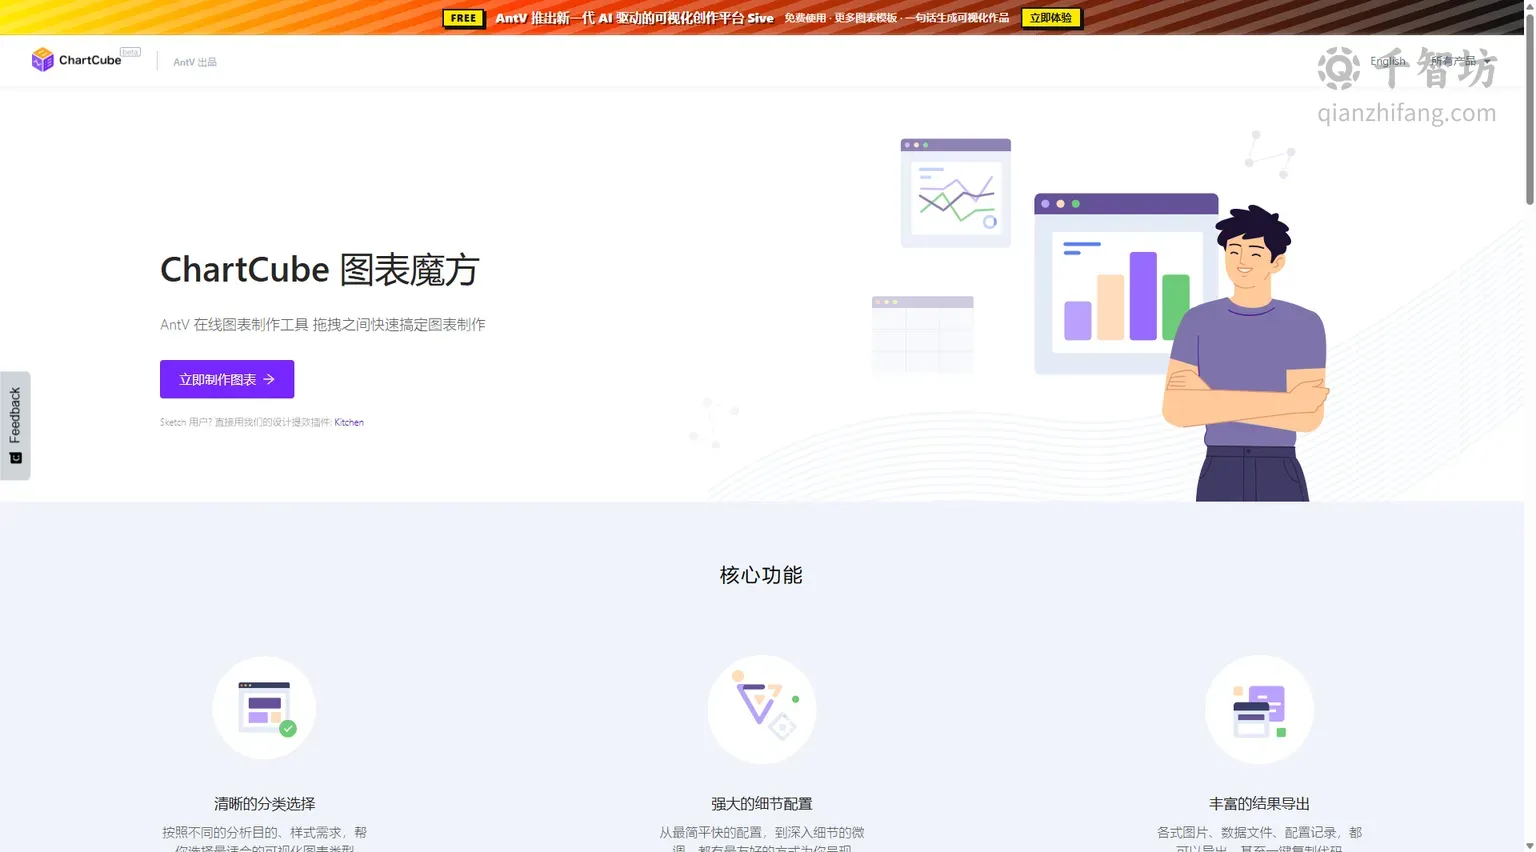The image size is (1536, 852).
Task: Click the 强大的细节配置 feature icon
Action: click(x=762, y=709)
